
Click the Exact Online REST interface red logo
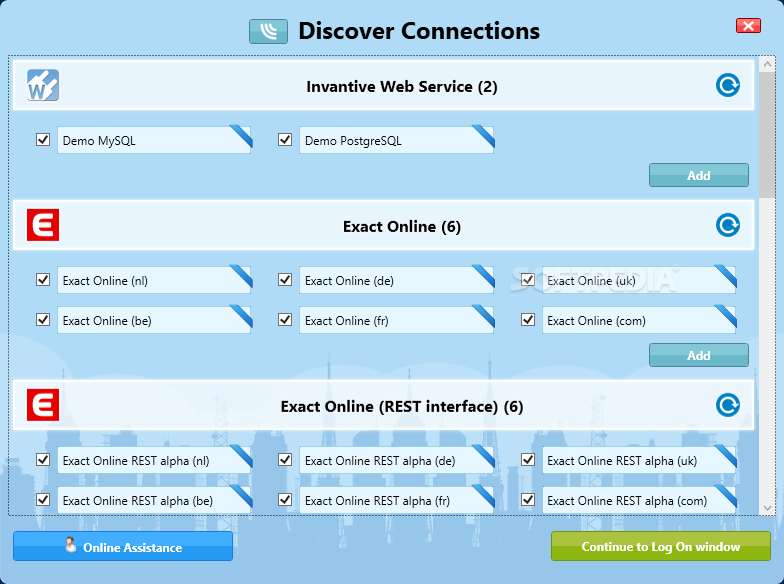coord(43,405)
